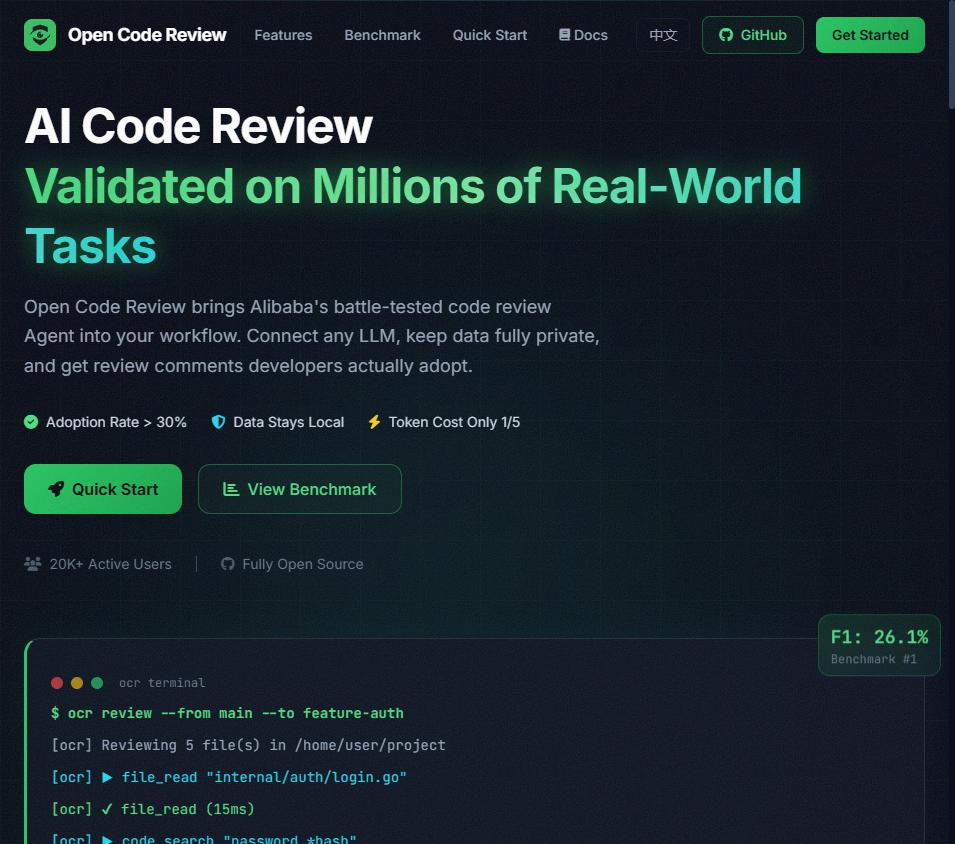Screen dimensions: 955x844
Task: Switch language to 中文
Action: 663,35
